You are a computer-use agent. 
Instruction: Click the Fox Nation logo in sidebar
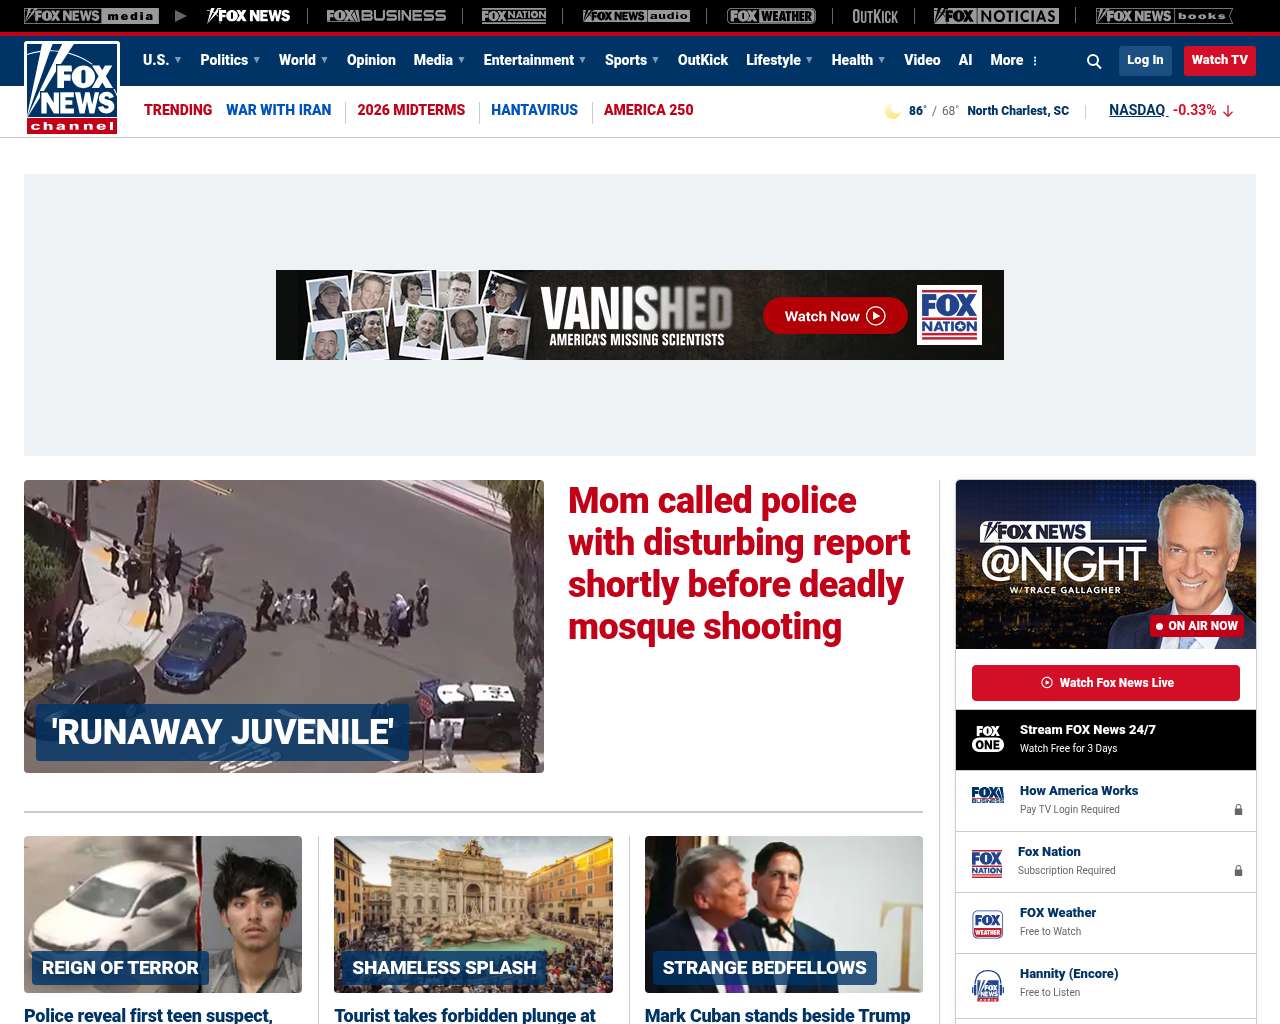tap(987, 863)
